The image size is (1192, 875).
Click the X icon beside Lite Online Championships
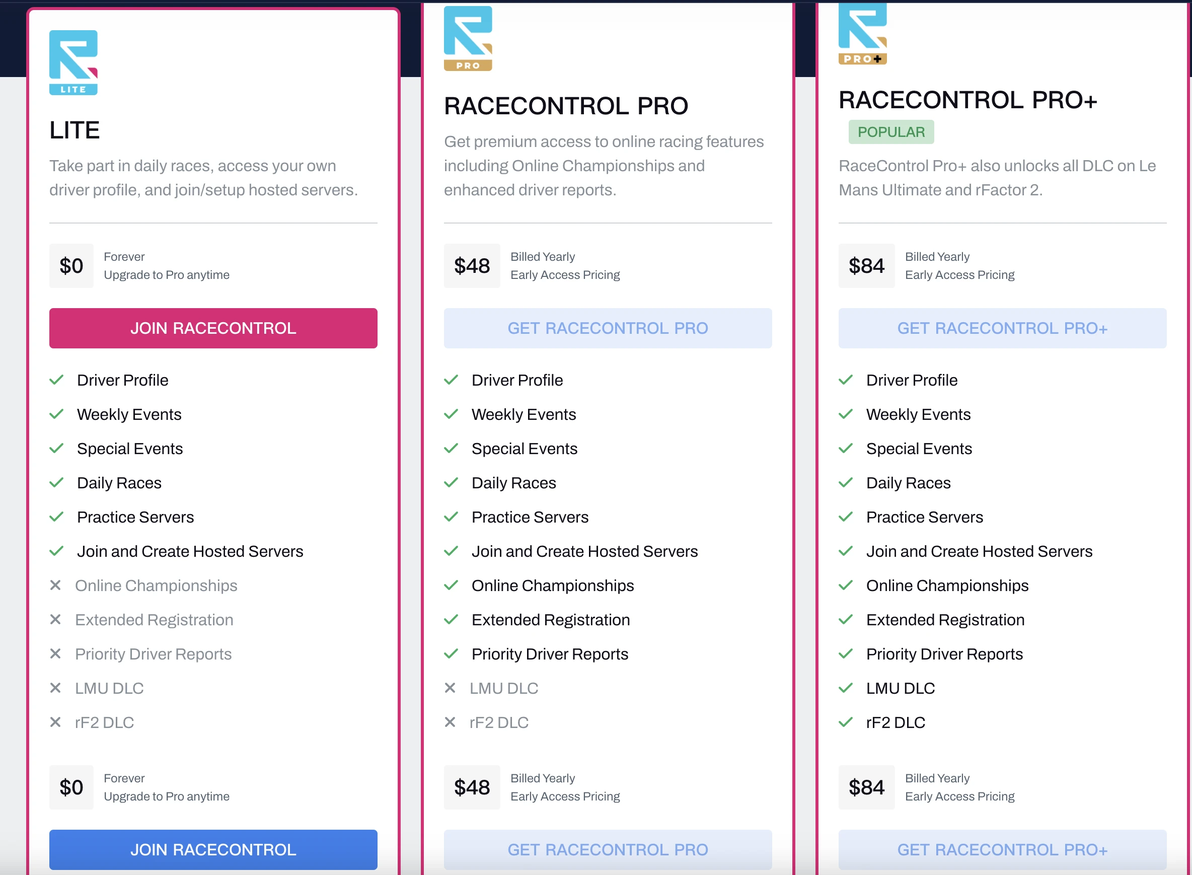(56, 586)
